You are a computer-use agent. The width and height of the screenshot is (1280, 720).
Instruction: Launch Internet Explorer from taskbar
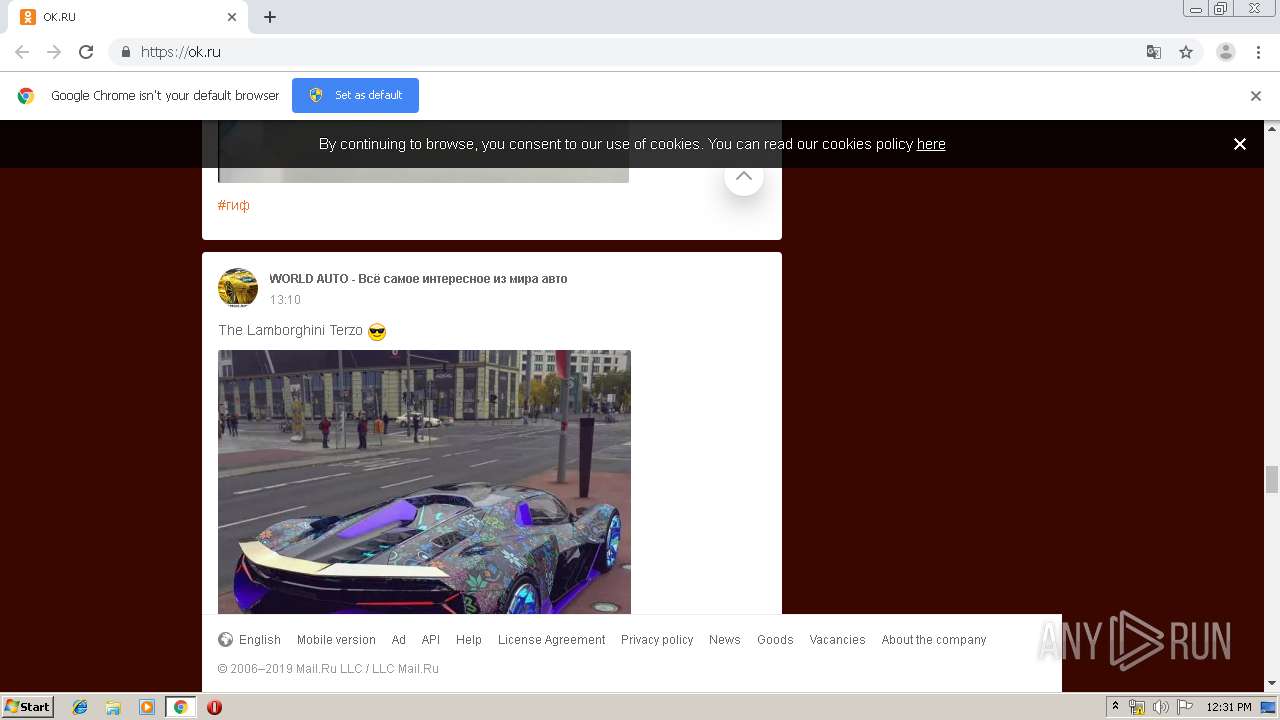coord(80,707)
